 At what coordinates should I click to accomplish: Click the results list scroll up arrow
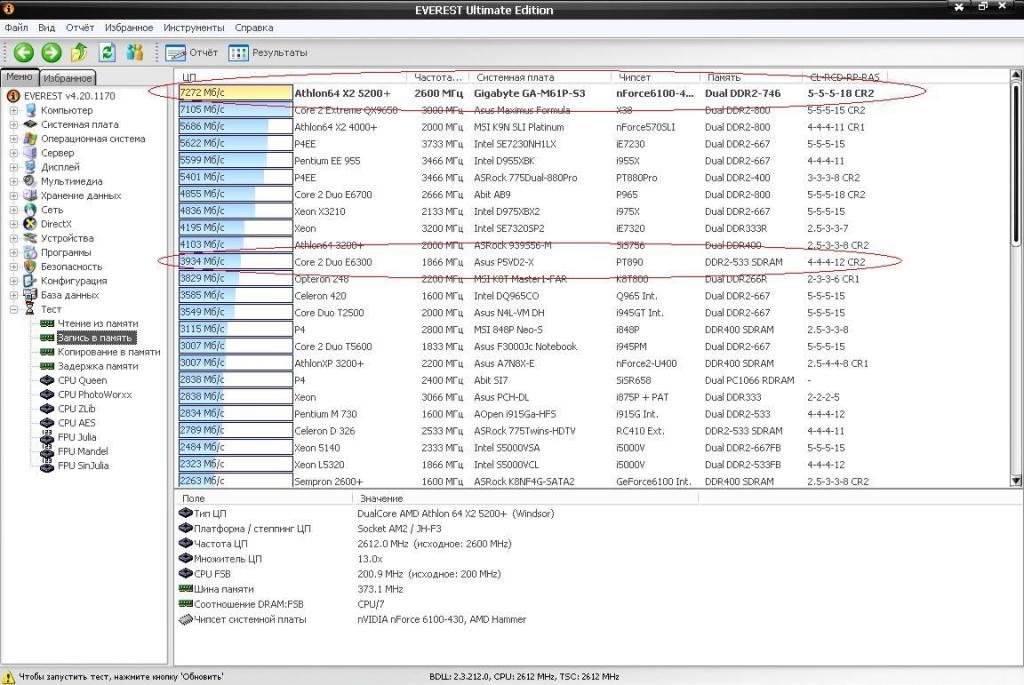click(x=1016, y=76)
